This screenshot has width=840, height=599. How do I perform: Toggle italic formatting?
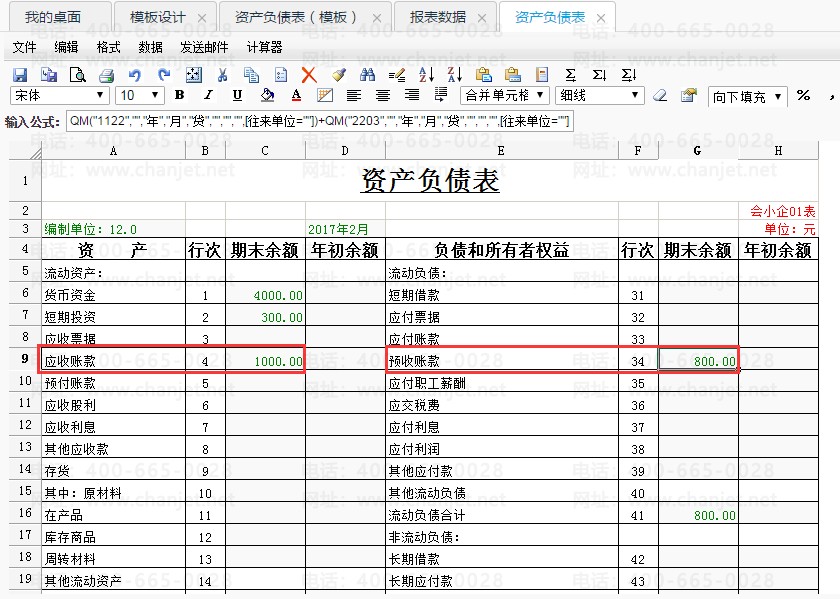tap(208, 96)
